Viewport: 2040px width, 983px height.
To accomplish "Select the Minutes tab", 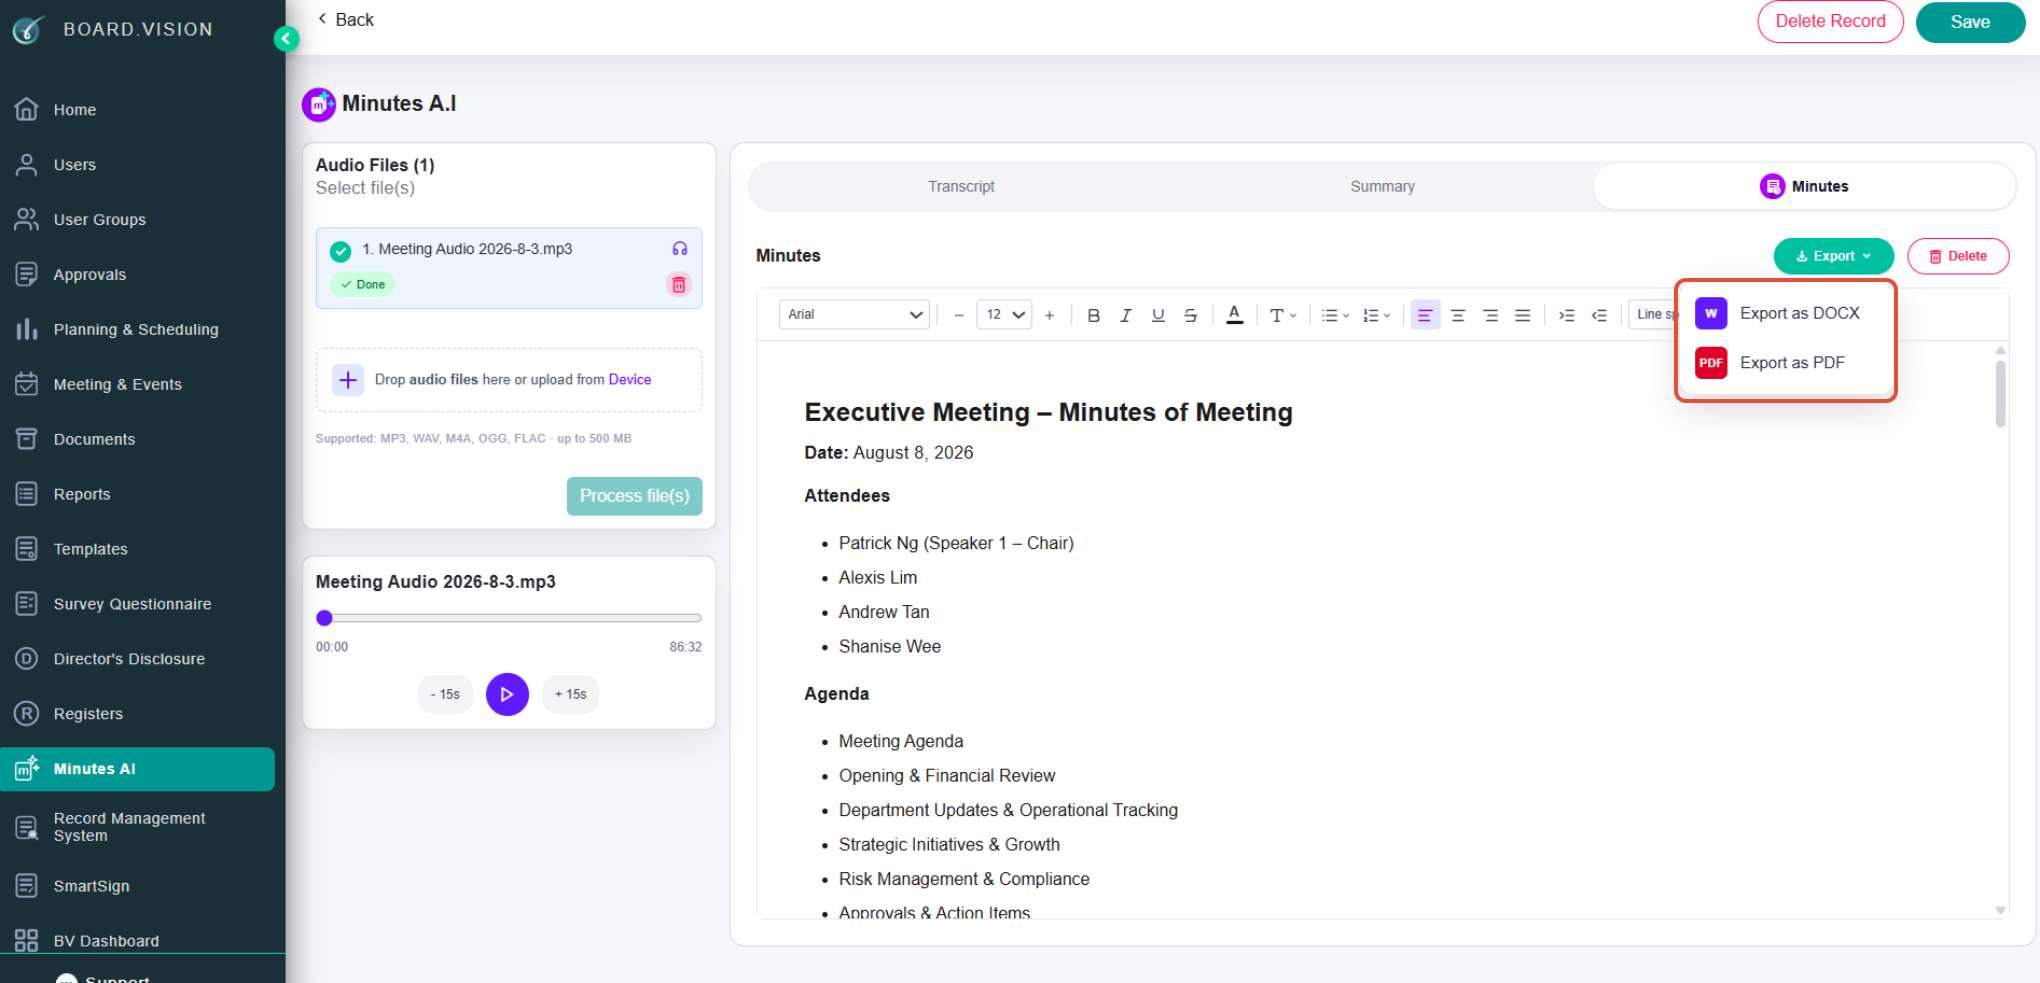I will click(1804, 187).
